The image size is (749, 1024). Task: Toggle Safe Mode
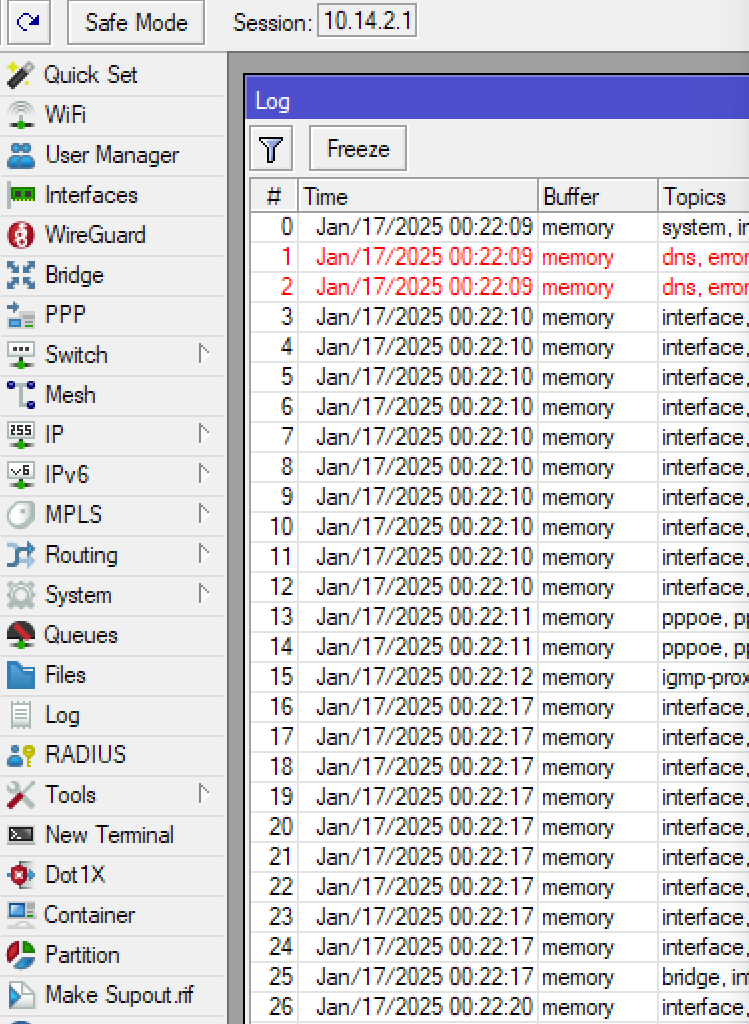(136, 23)
